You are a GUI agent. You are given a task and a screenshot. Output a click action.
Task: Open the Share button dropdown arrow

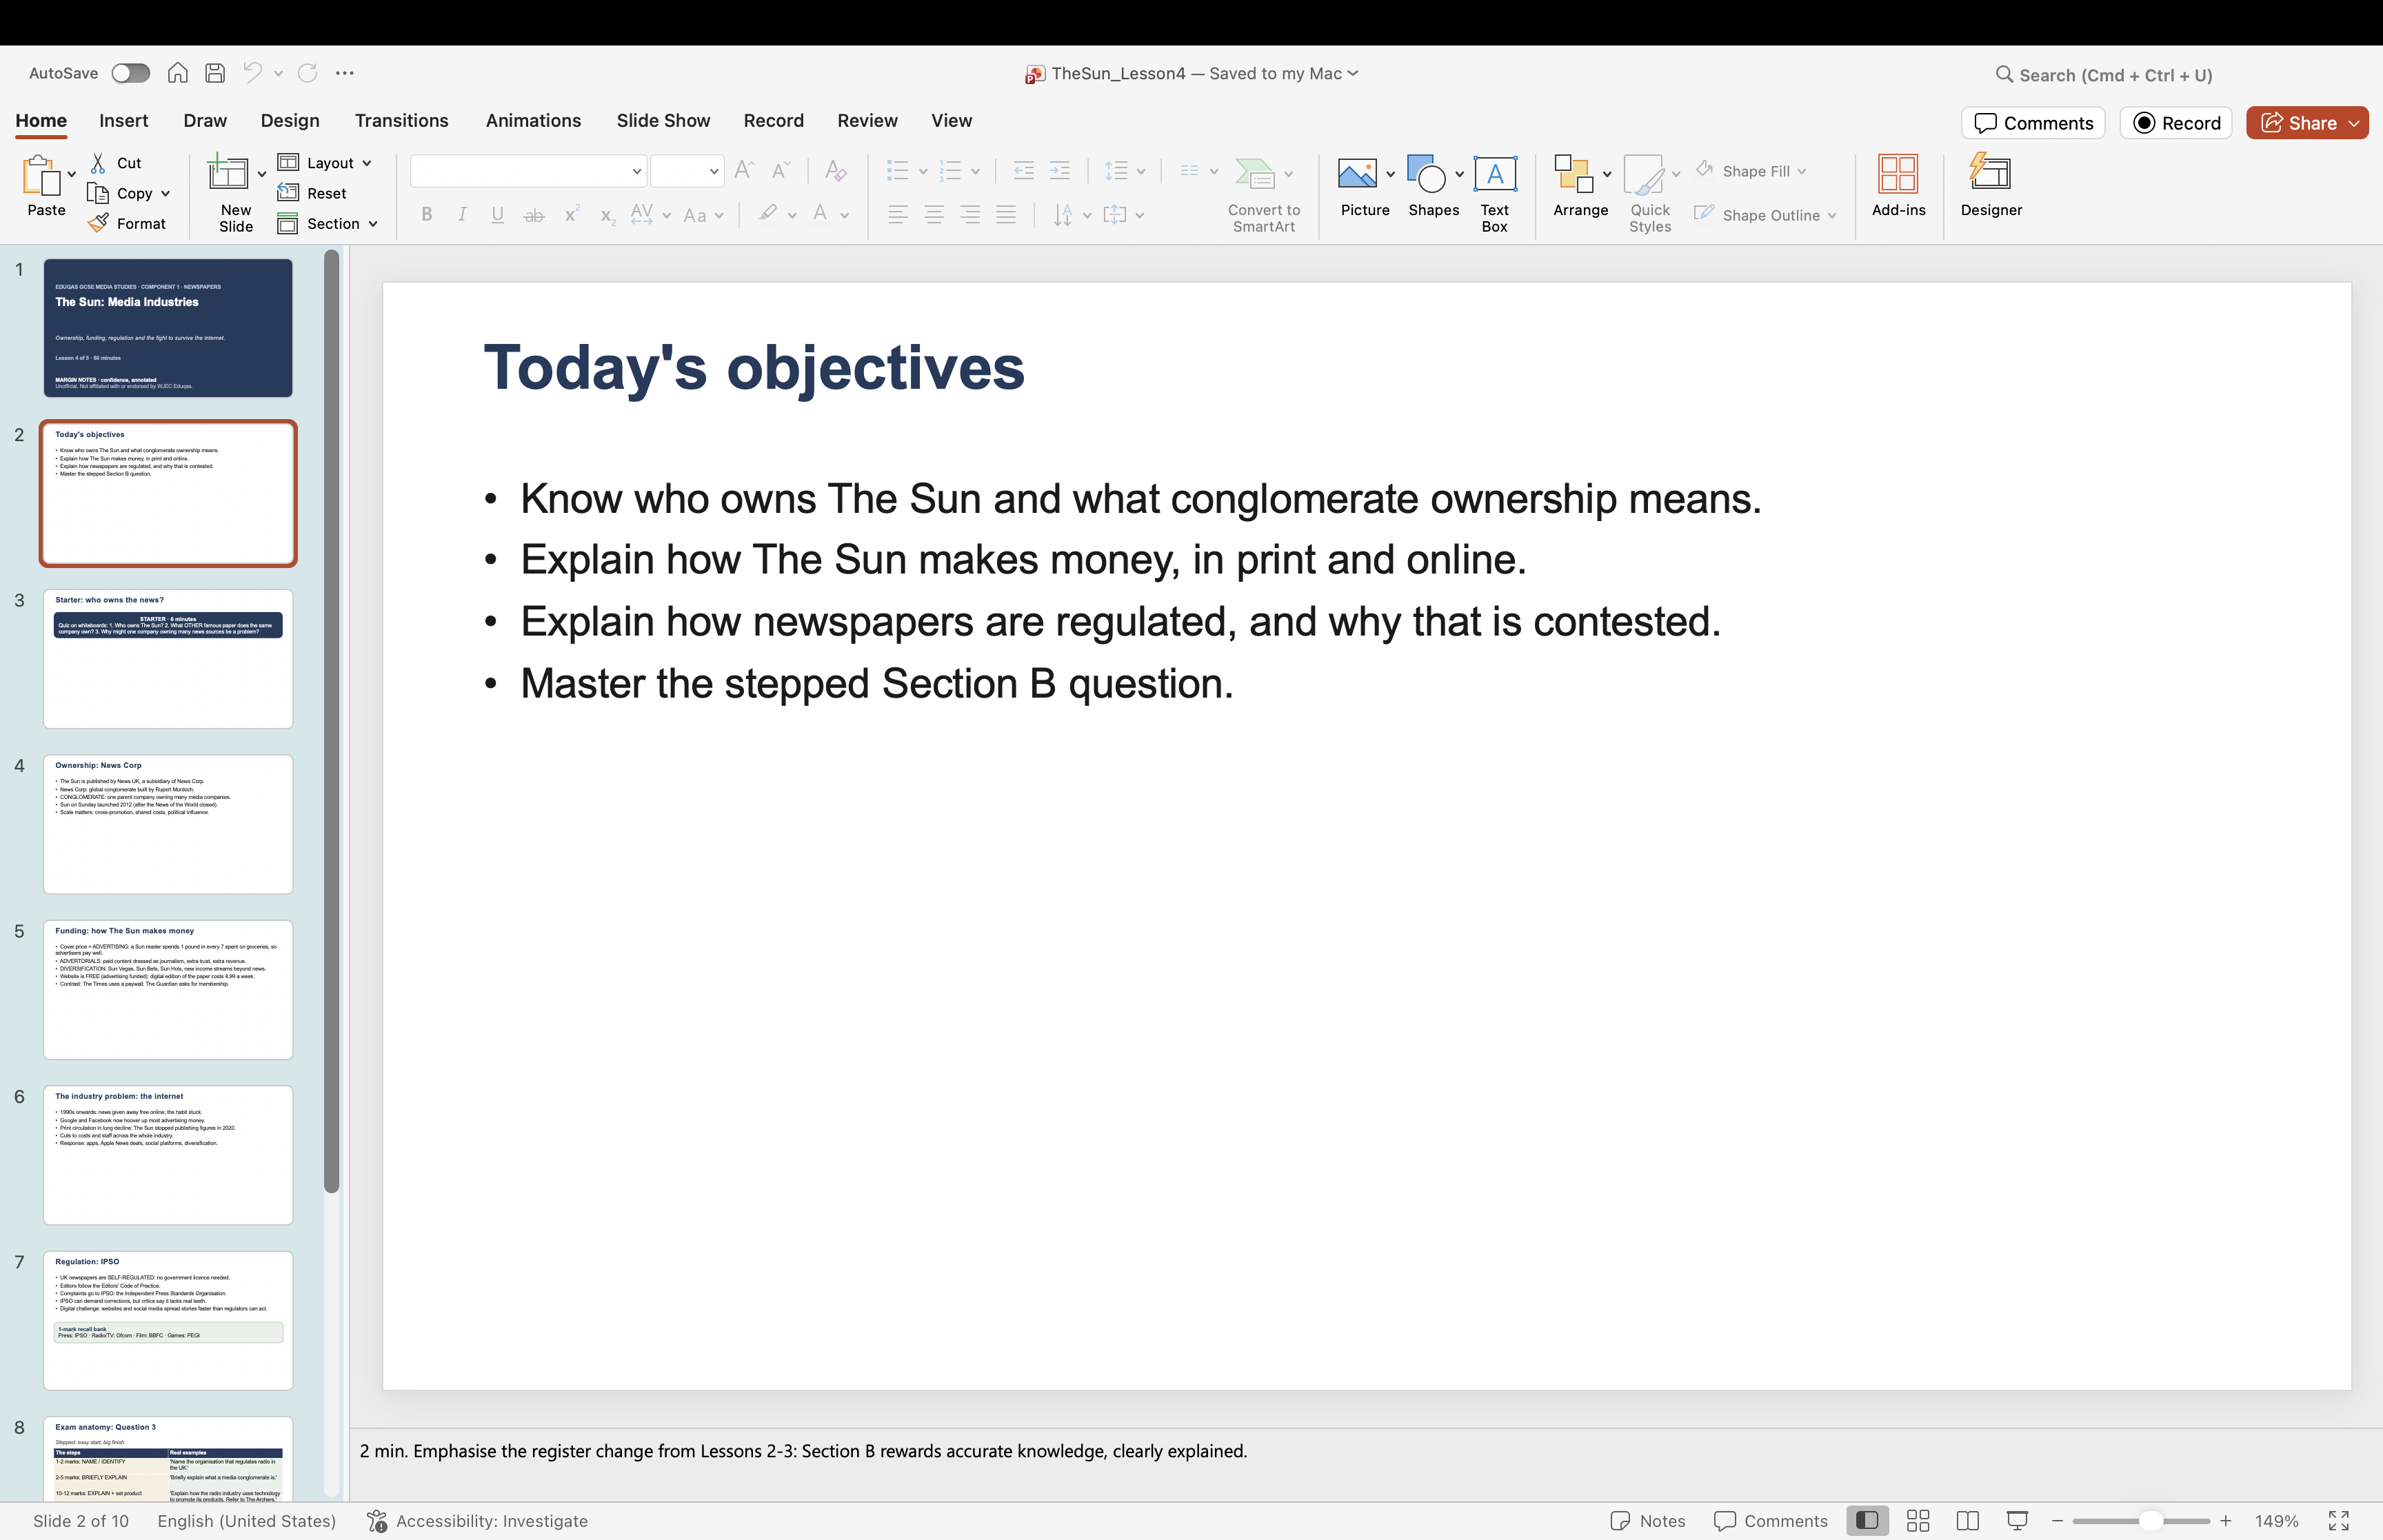(2354, 123)
